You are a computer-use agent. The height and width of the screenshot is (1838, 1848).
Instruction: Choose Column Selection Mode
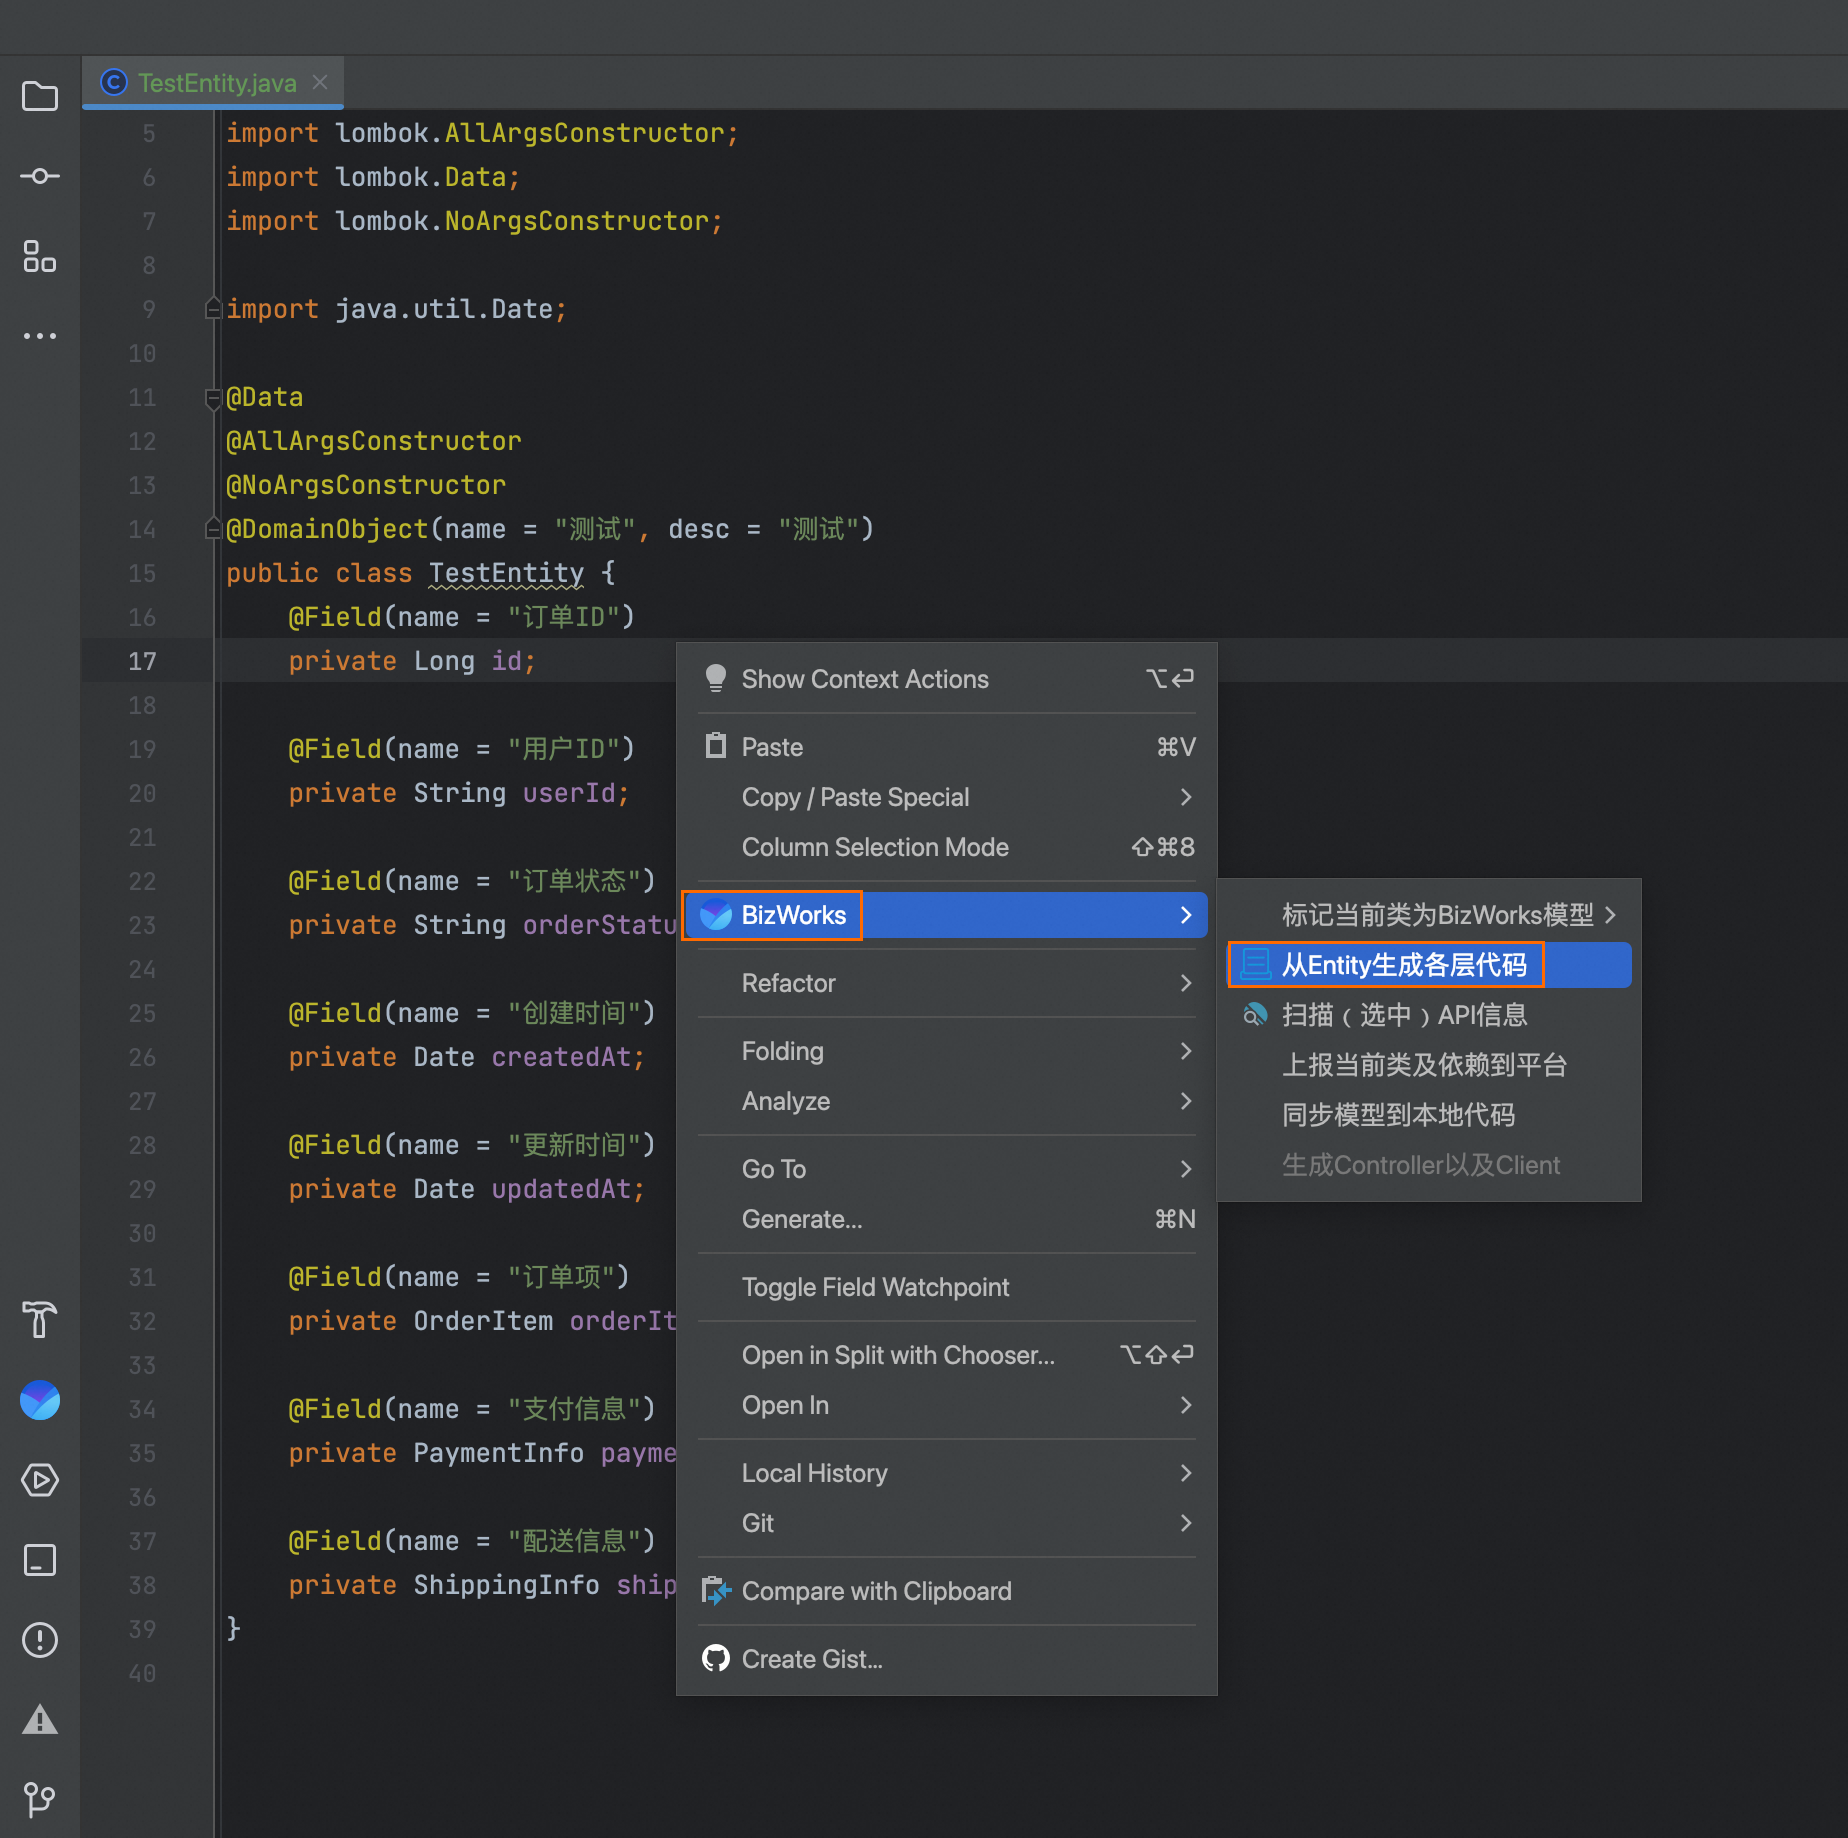[947, 846]
